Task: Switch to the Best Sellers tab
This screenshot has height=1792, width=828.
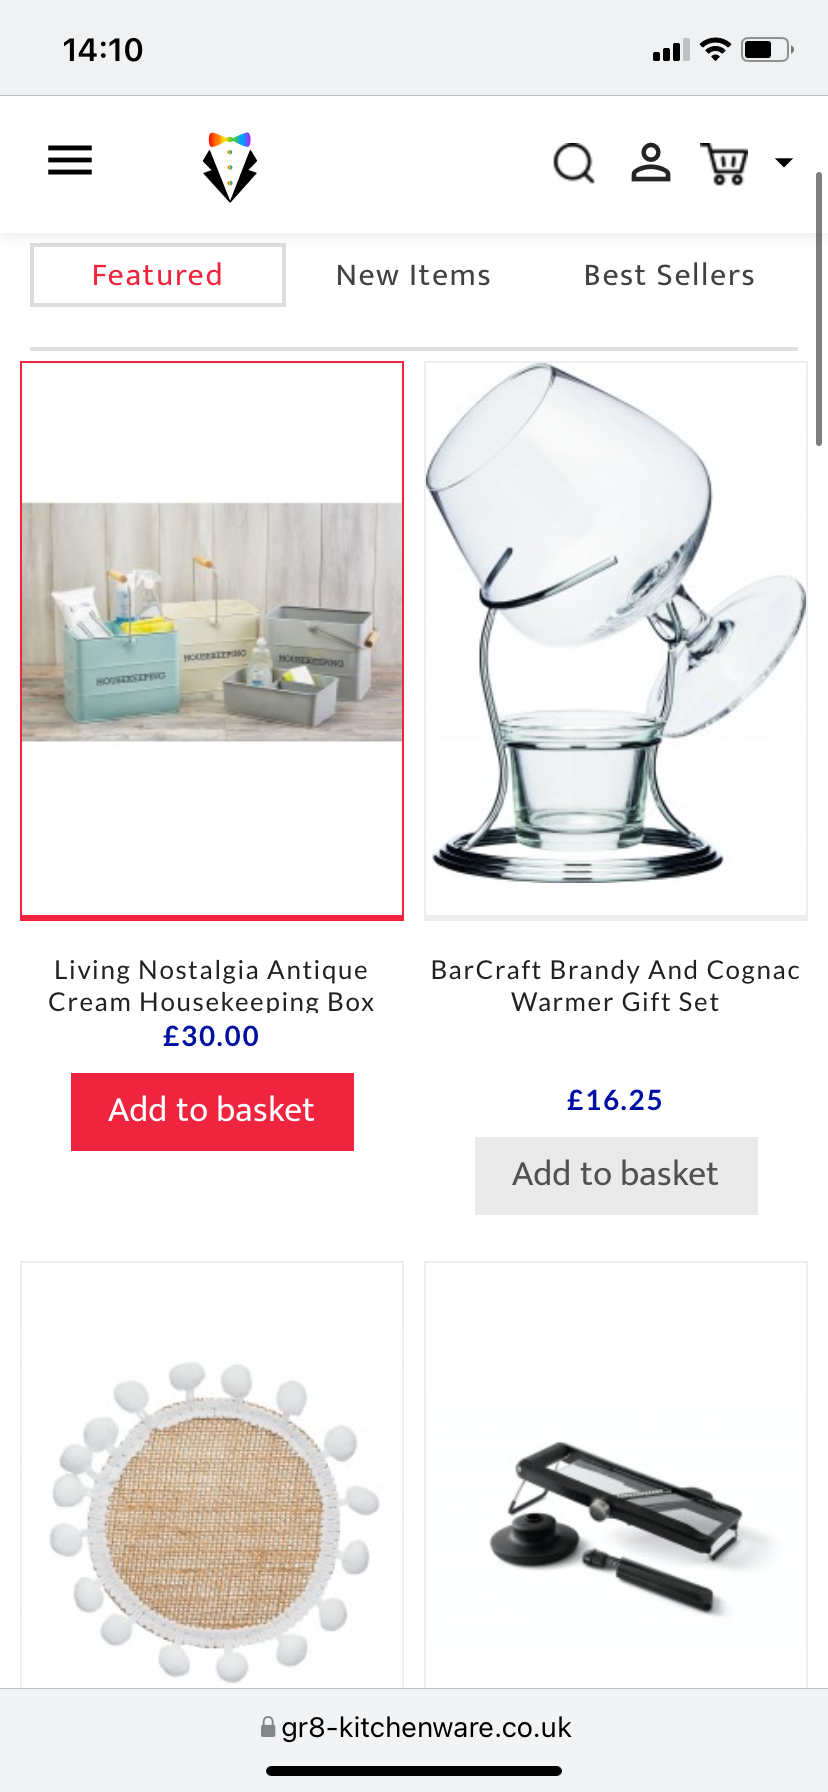Action: [x=669, y=275]
